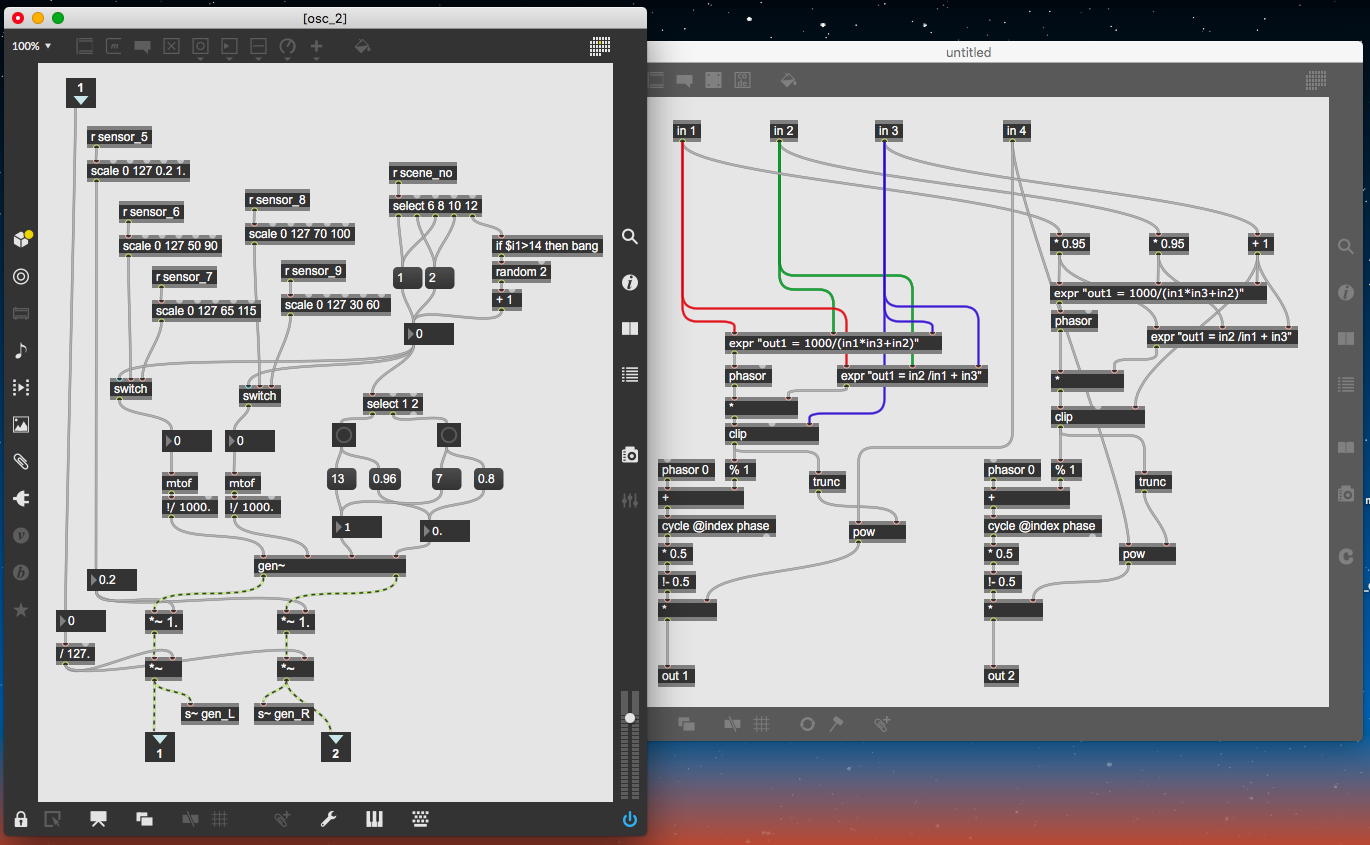Image resolution: width=1370 pixels, height=845 pixels.
Task: Adjust the audio volume slider knob
Action: click(630, 718)
